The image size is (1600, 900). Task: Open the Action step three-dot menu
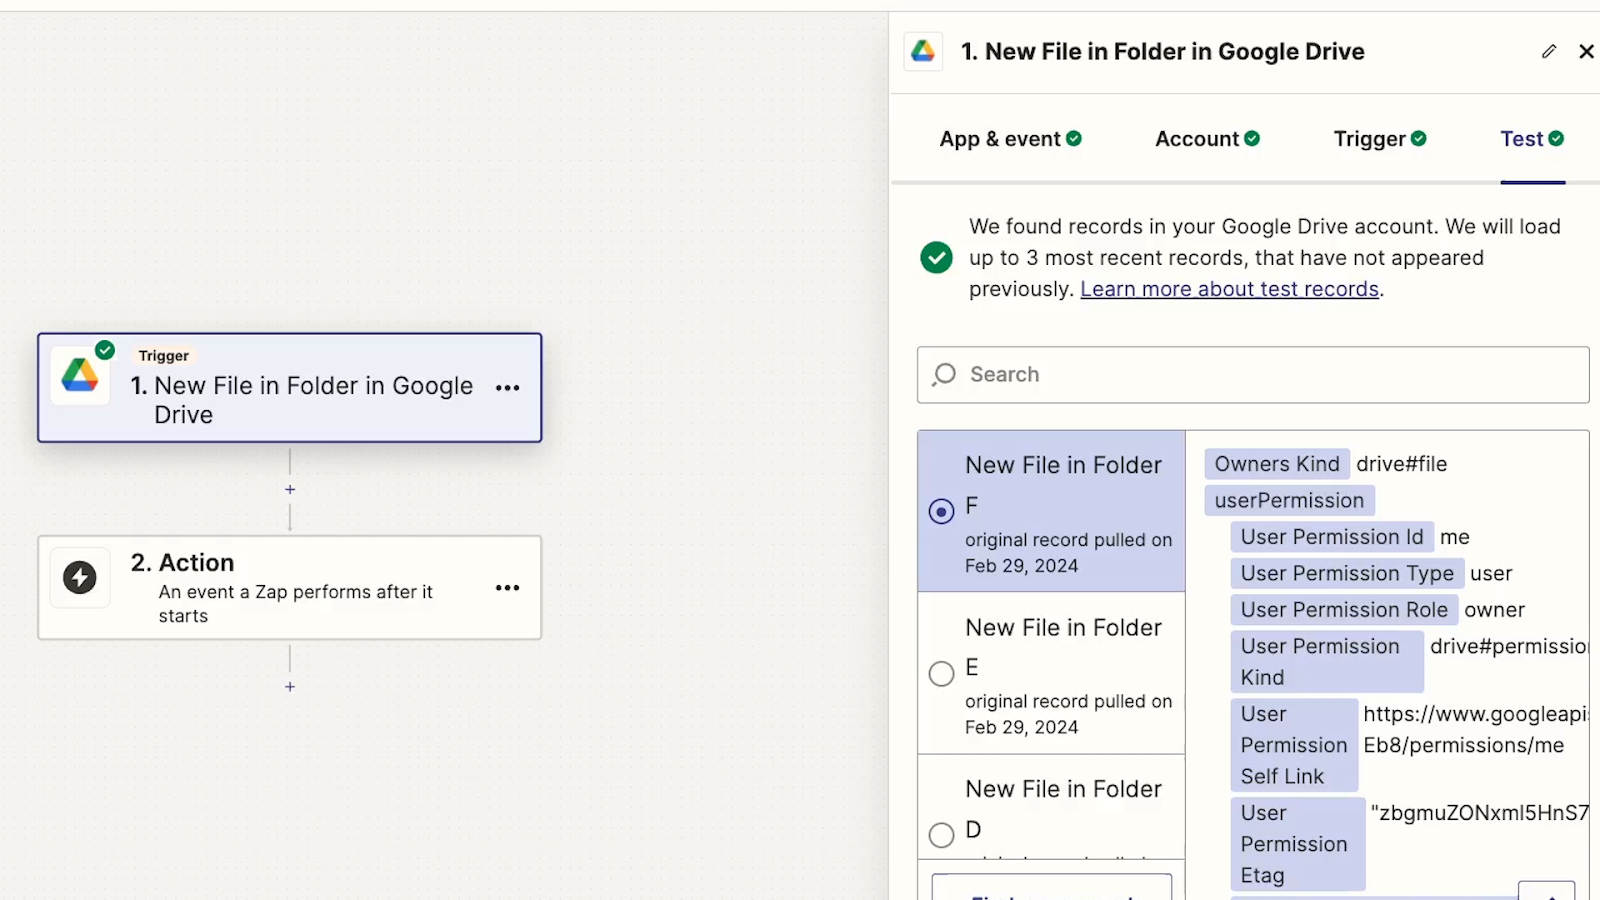[508, 588]
